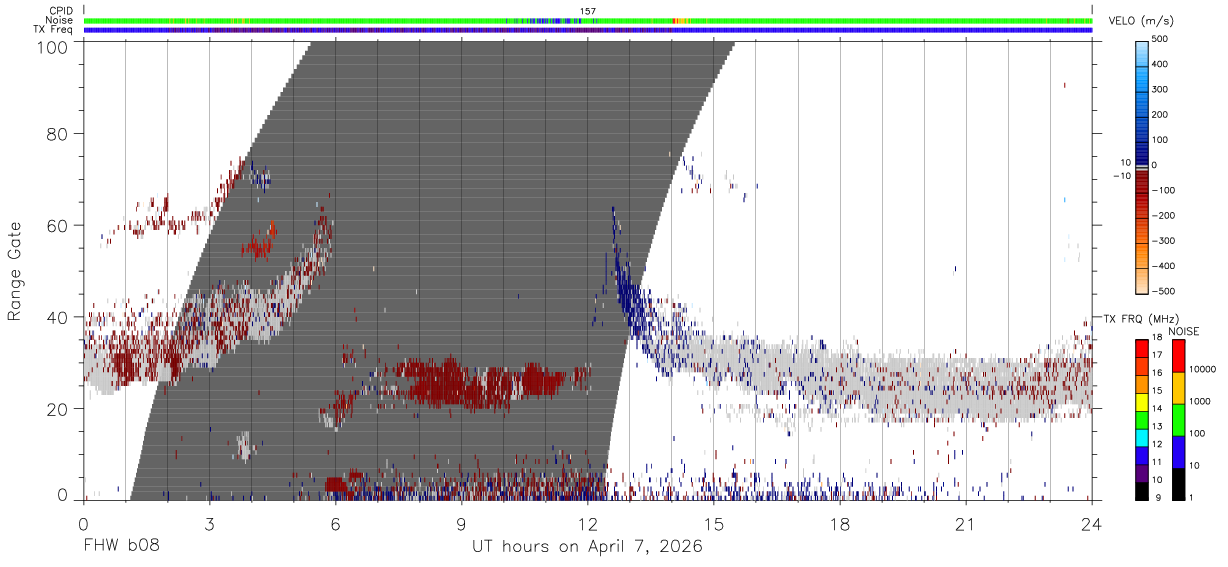Click the 80 tick on the Range Gate axis
Viewport: 1228px width, 567px height.
58,134
